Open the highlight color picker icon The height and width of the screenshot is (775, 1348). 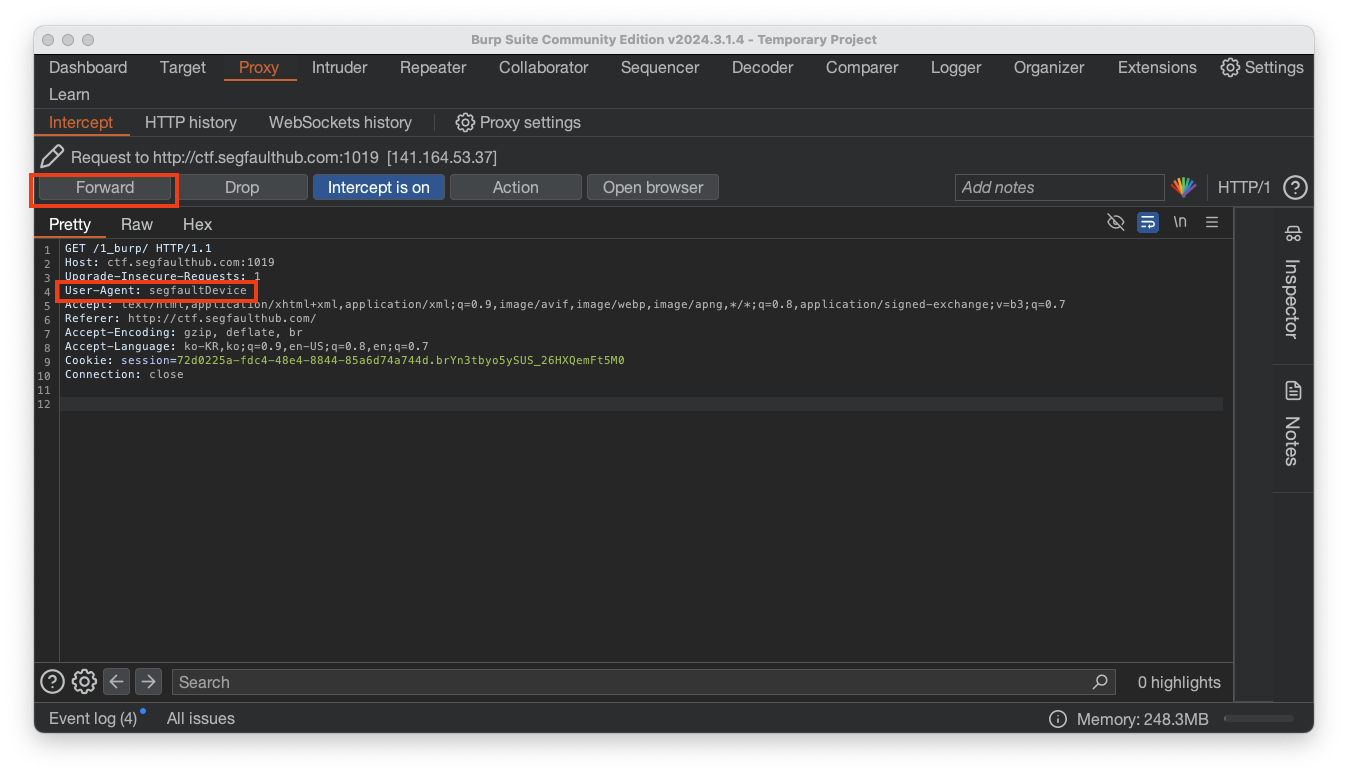(x=1184, y=187)
